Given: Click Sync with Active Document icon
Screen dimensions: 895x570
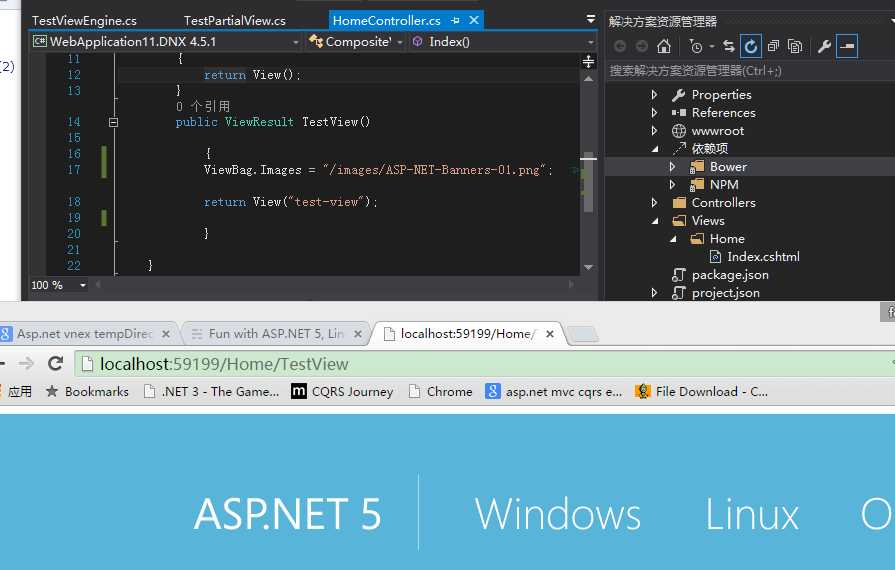Looking at the screenshot, I should pos(728,46).
